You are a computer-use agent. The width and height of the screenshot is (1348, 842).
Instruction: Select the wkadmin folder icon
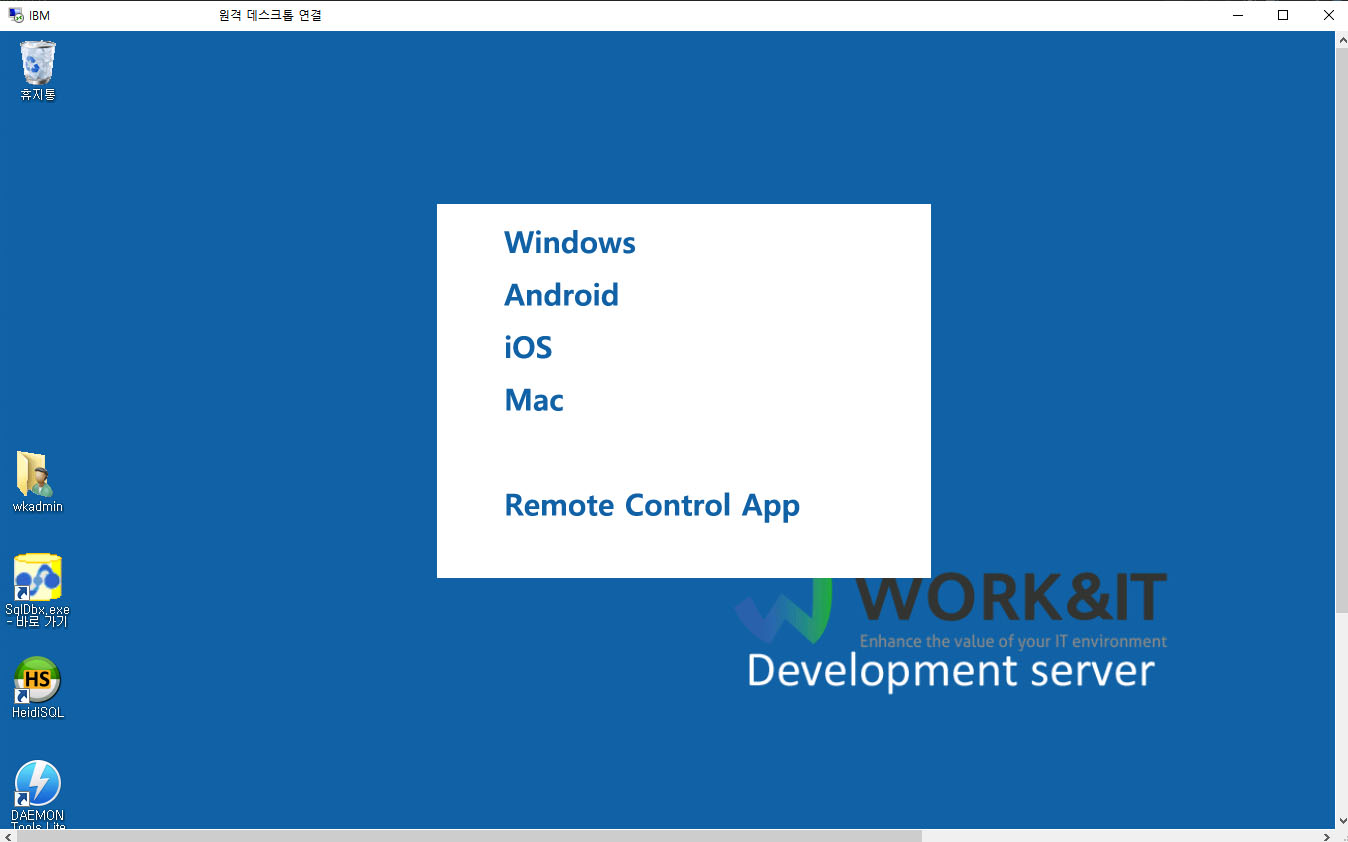click(x=37, y=475)
